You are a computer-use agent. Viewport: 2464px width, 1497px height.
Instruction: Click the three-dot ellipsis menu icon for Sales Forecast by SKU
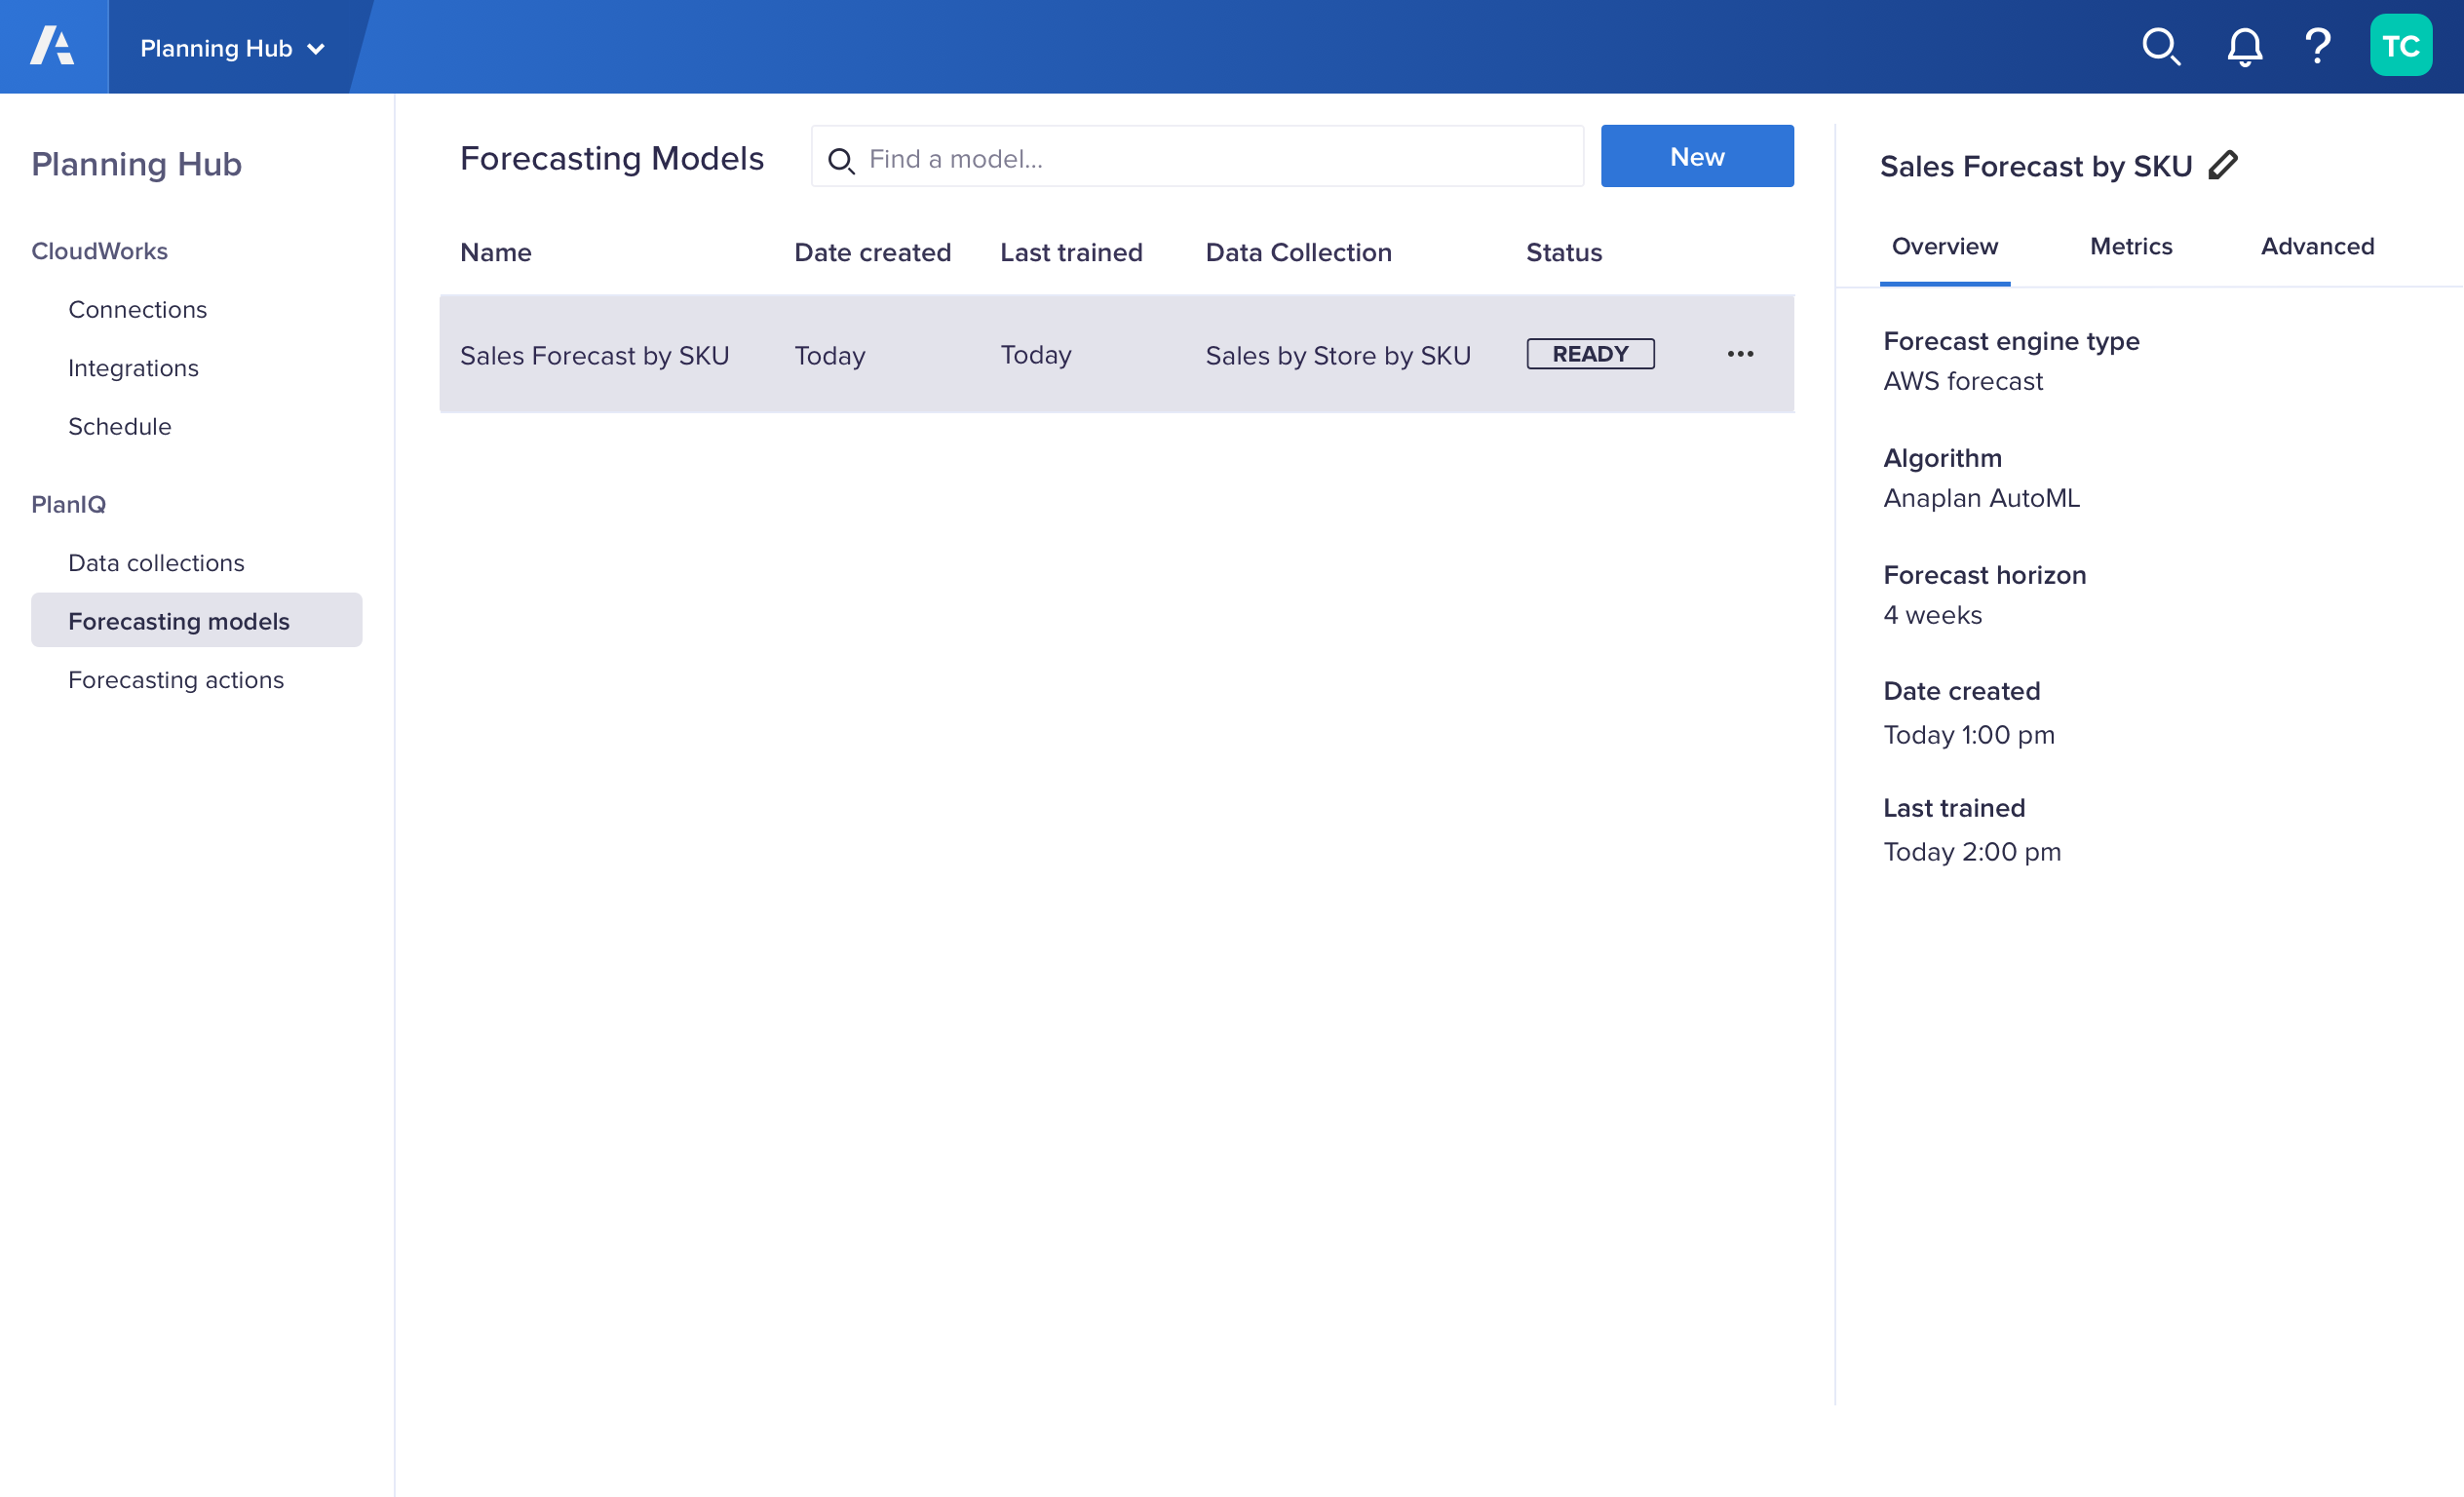tap(1741, 354)
